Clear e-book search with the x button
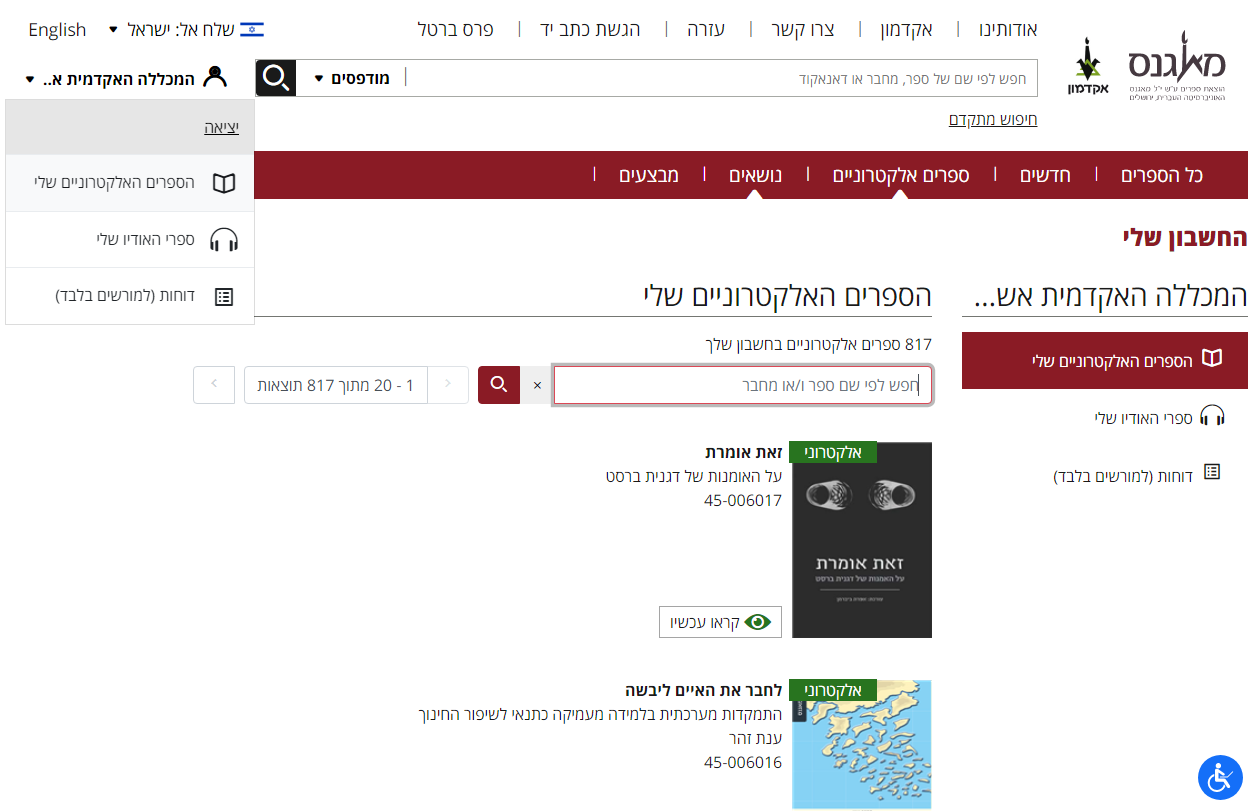Image resolution: width=1250 pixels, height=811 pixels. (x=537, y=385)
